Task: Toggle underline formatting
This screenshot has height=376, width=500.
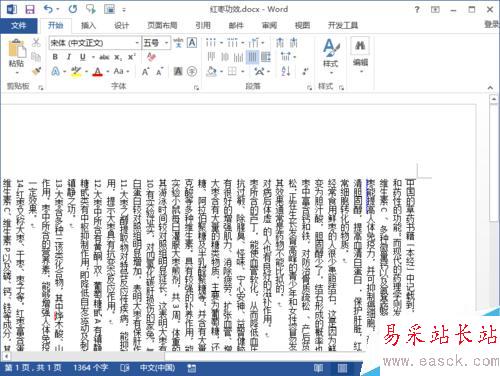Action: coord(83,57)
